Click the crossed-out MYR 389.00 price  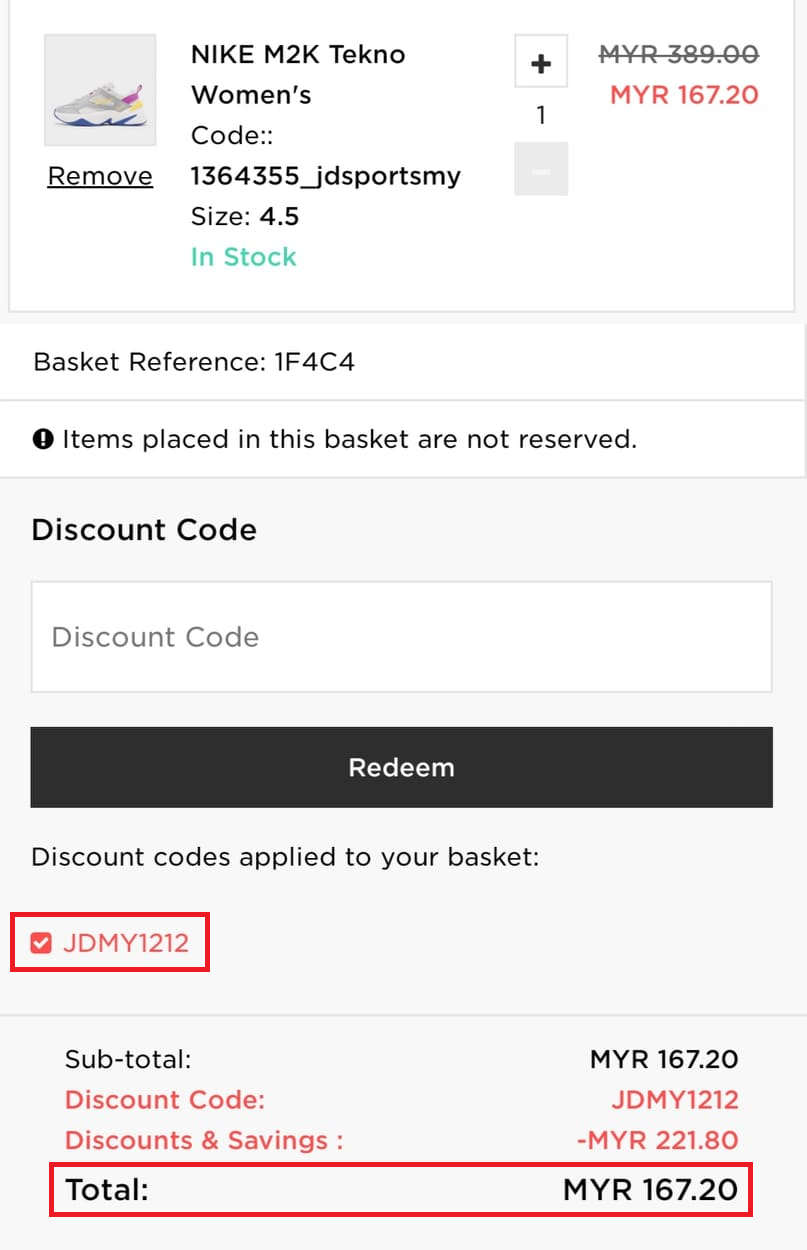(678, 54)
